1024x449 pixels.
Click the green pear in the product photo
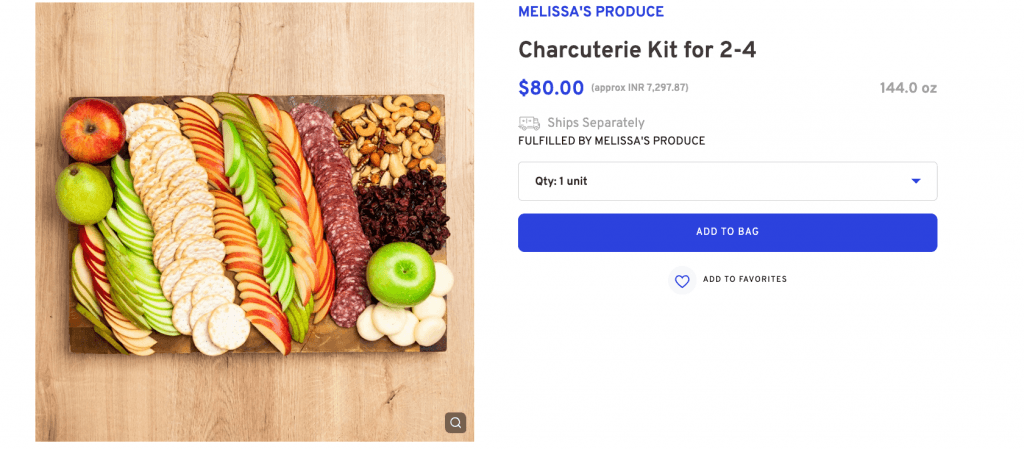pos(84,192)
